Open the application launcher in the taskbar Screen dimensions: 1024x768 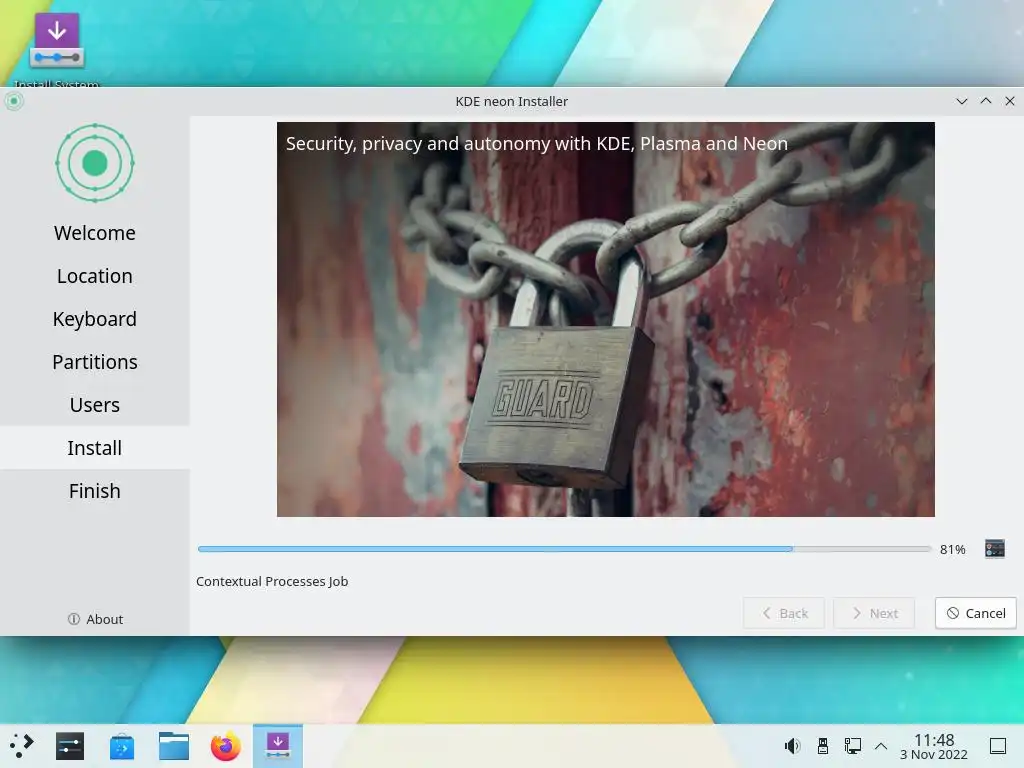pyautogui.click(x=22, y=746)
